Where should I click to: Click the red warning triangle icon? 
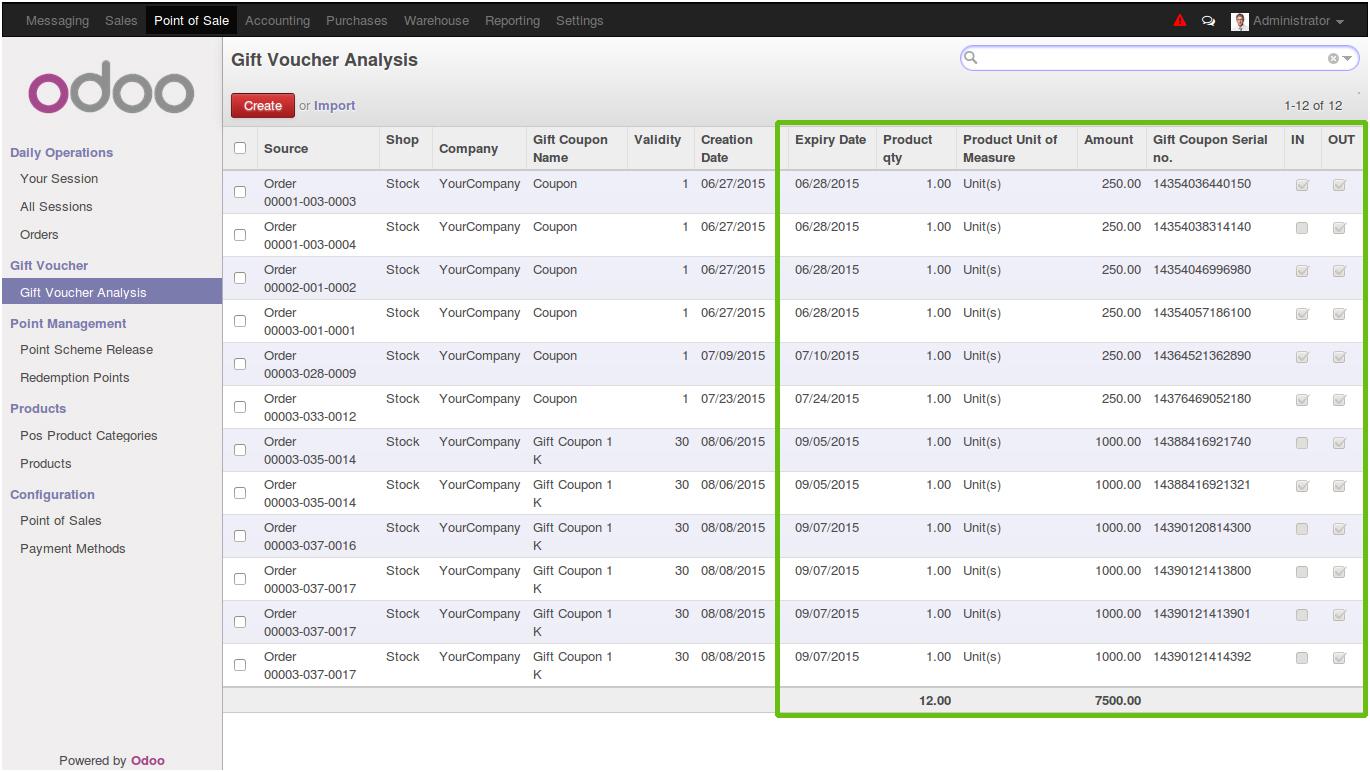click(x=1180, y=20)
